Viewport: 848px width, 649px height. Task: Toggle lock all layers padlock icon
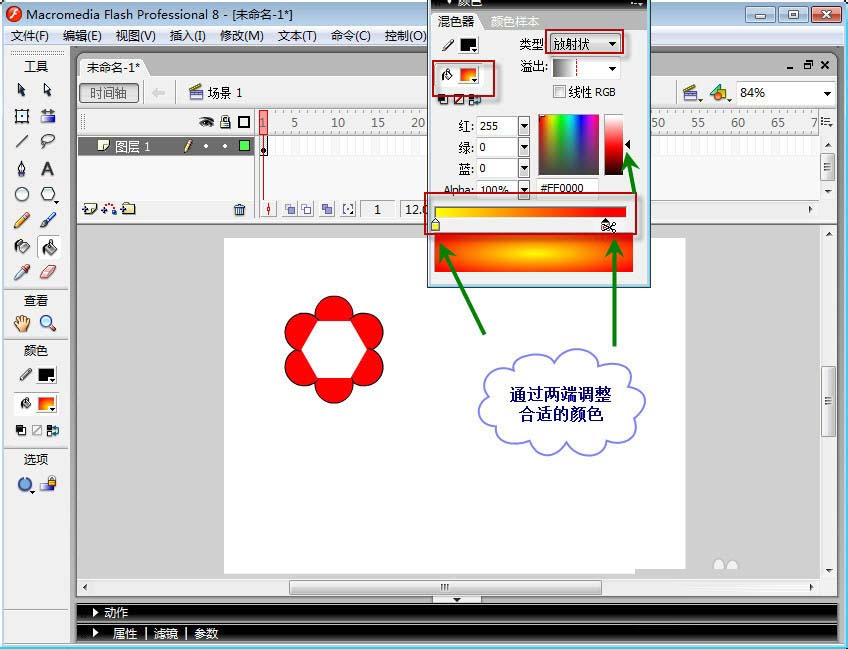coord(226,122)
